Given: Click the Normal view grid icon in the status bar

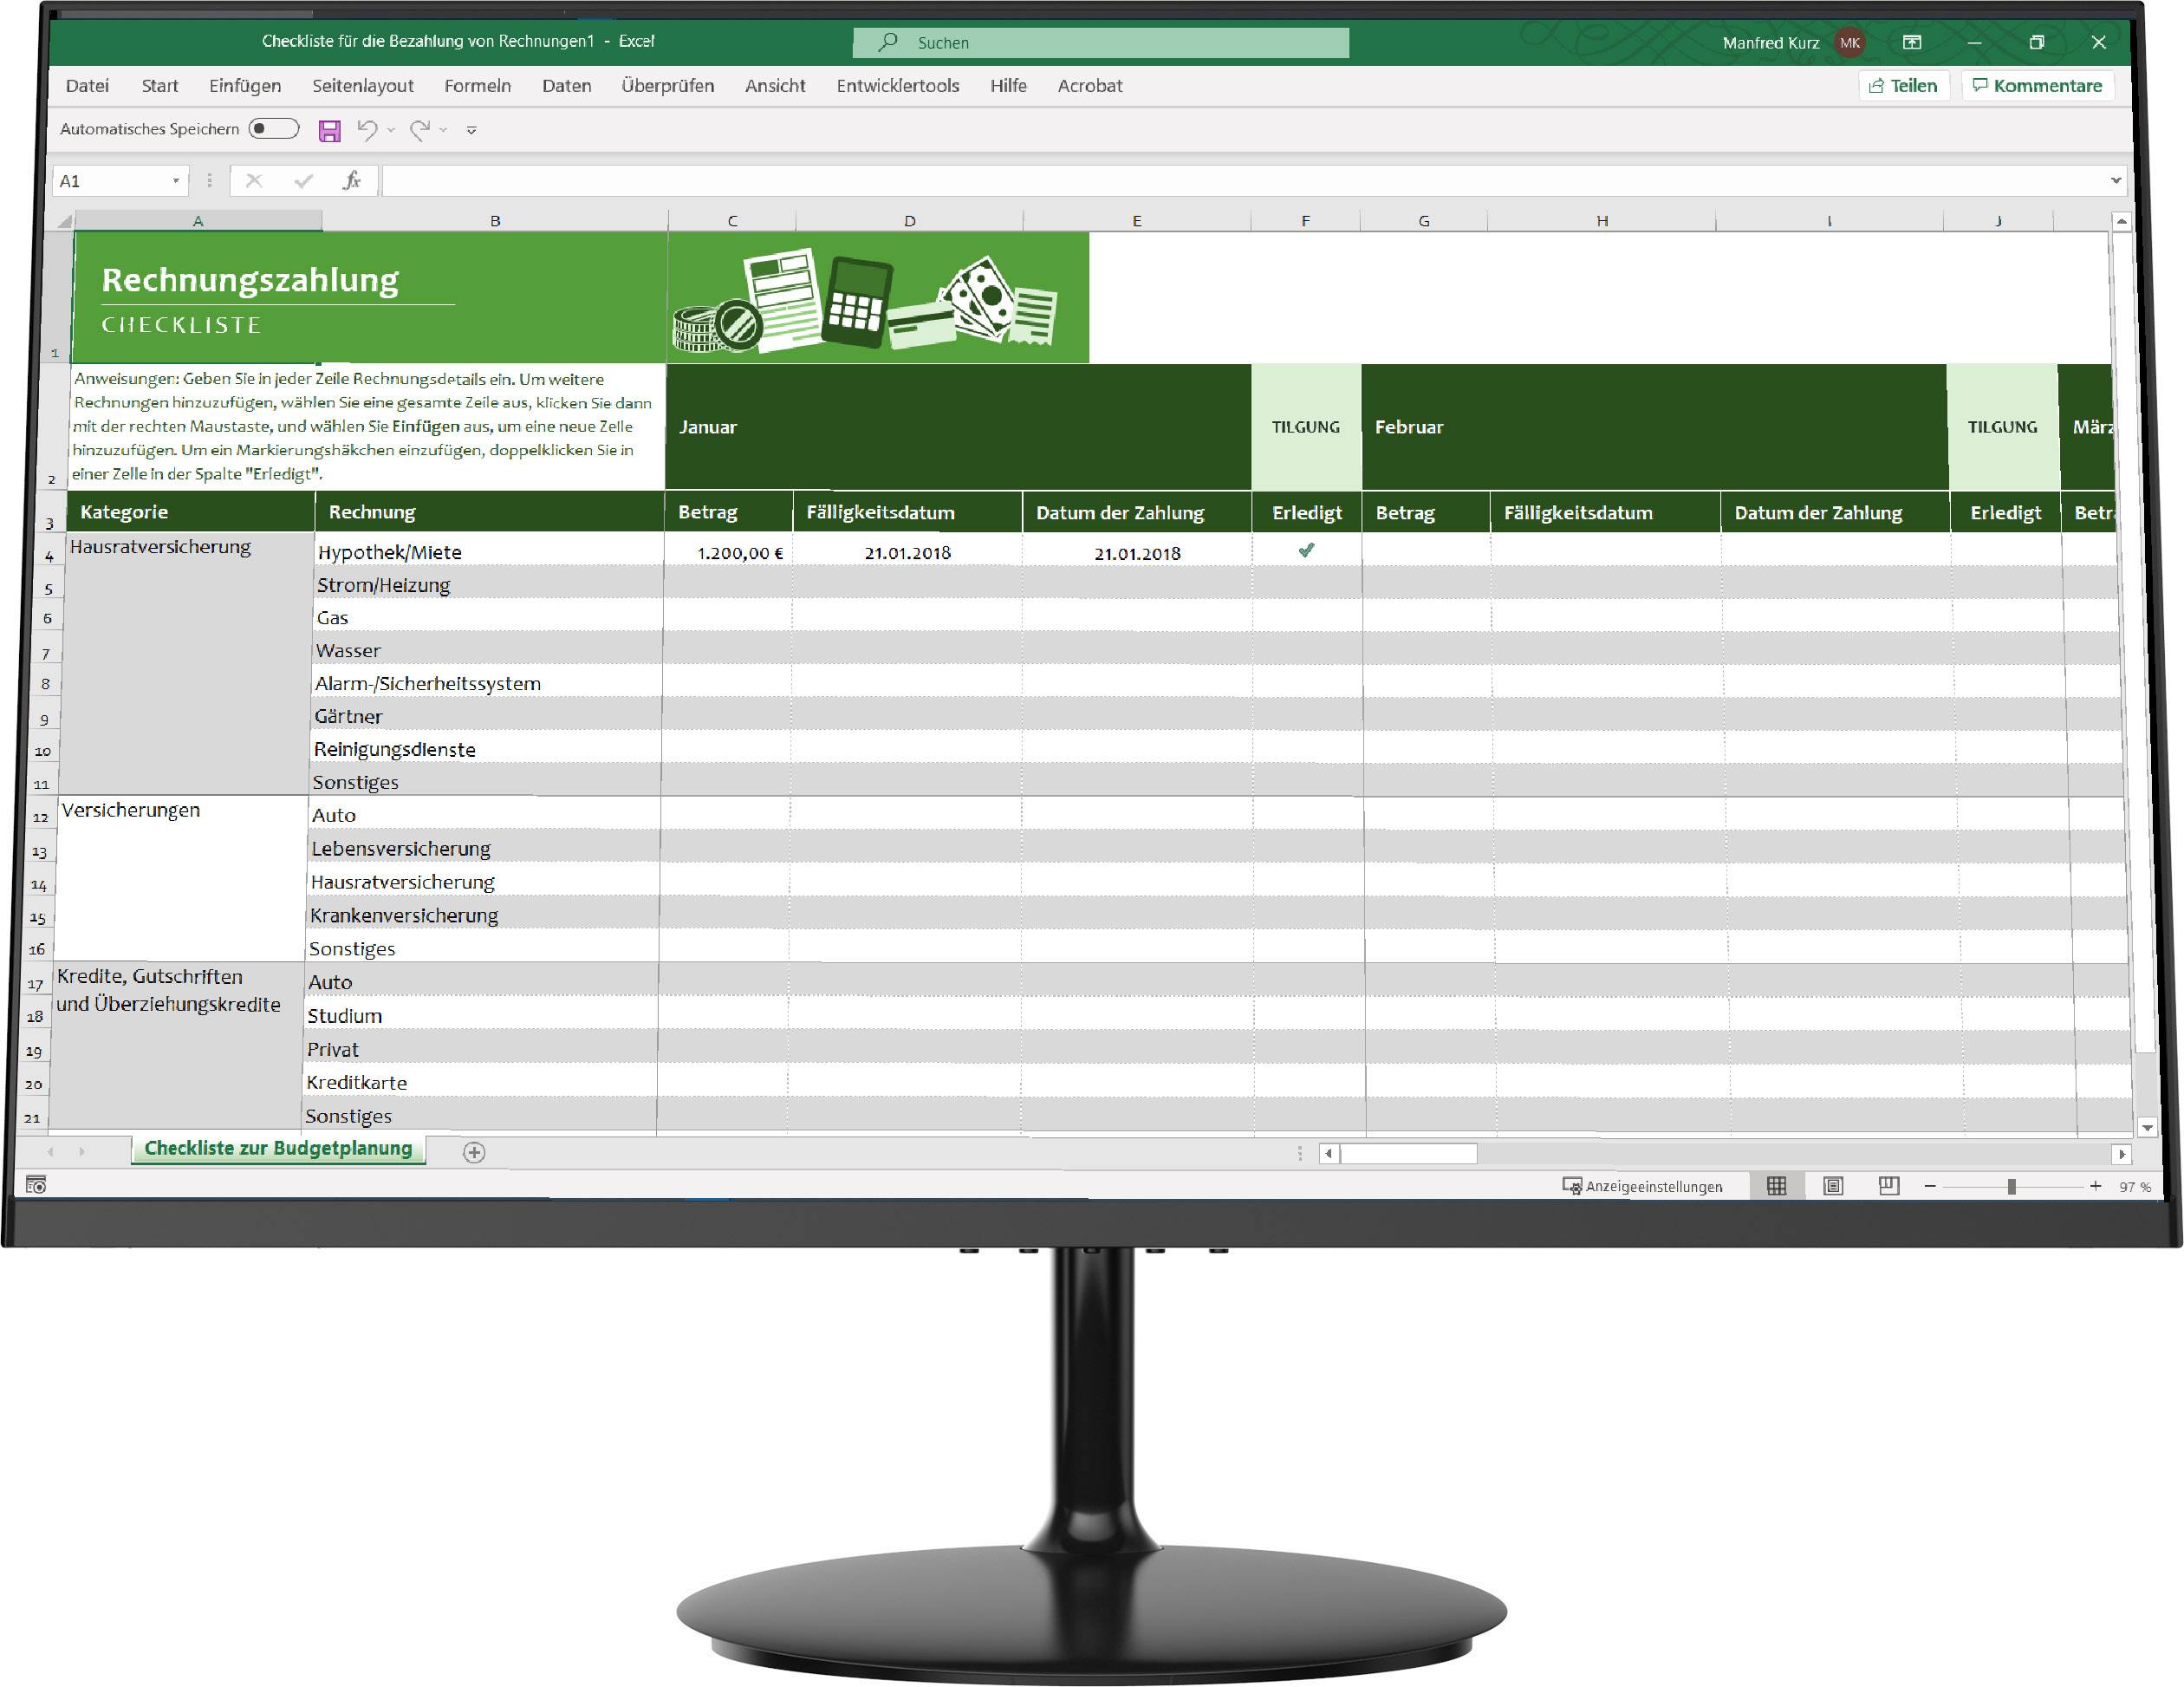Looking at the screenshot, I should tap(1778, 1186).
